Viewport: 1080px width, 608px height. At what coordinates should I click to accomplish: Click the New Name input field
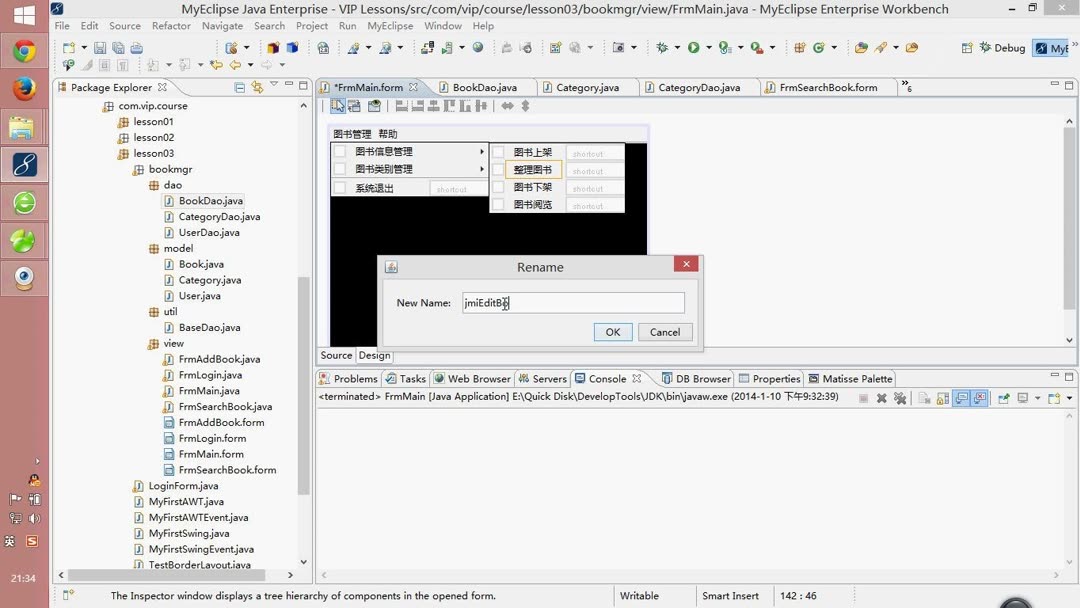pos(573,302)
